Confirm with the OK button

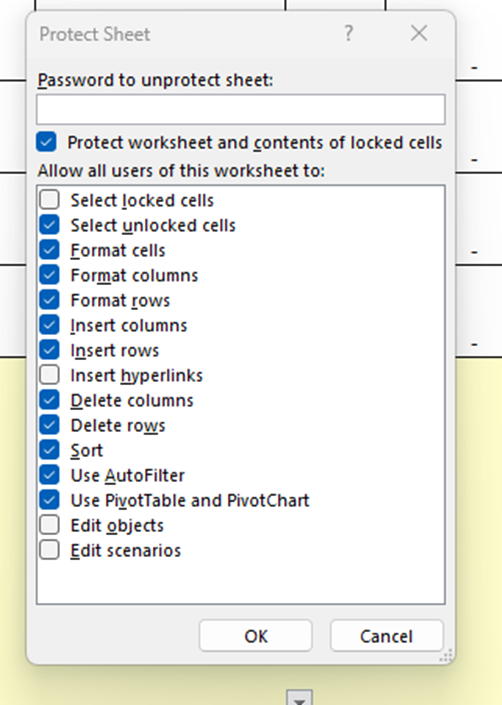coord(256,636)
